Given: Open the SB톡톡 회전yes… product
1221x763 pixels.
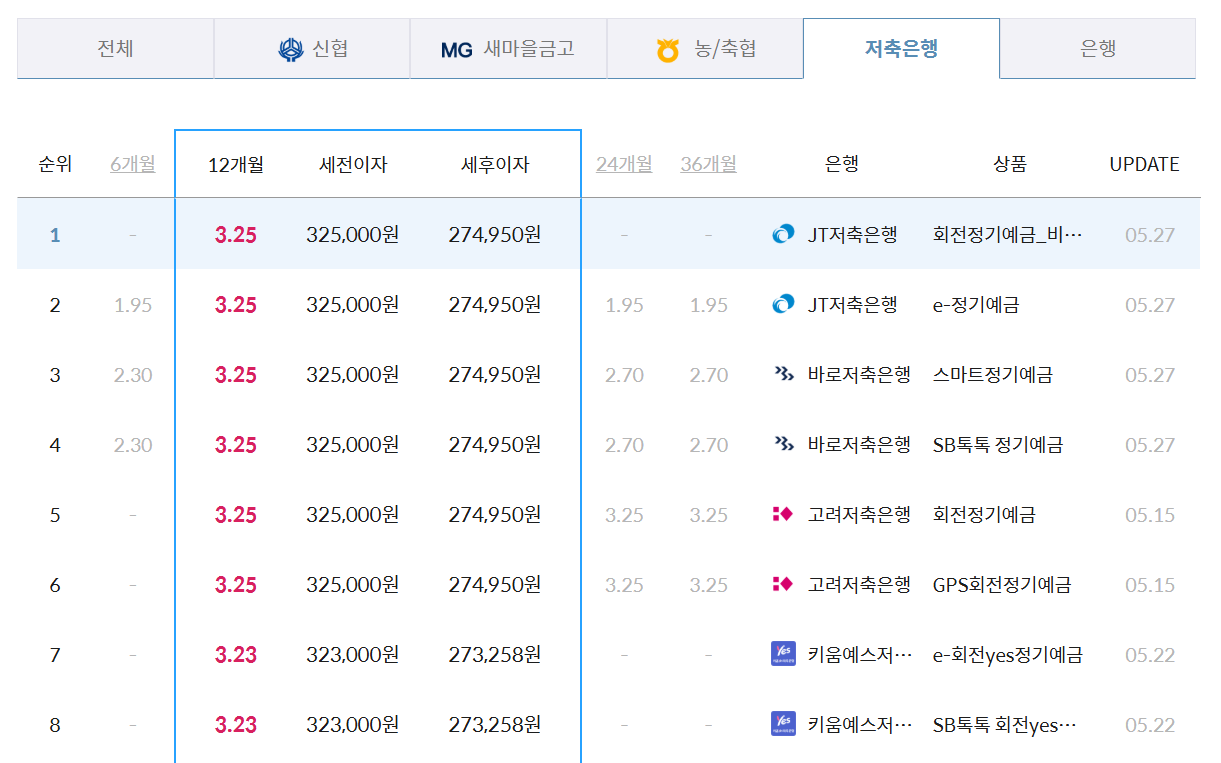Looking at the screenshot, I should [x=1004, y=724].
